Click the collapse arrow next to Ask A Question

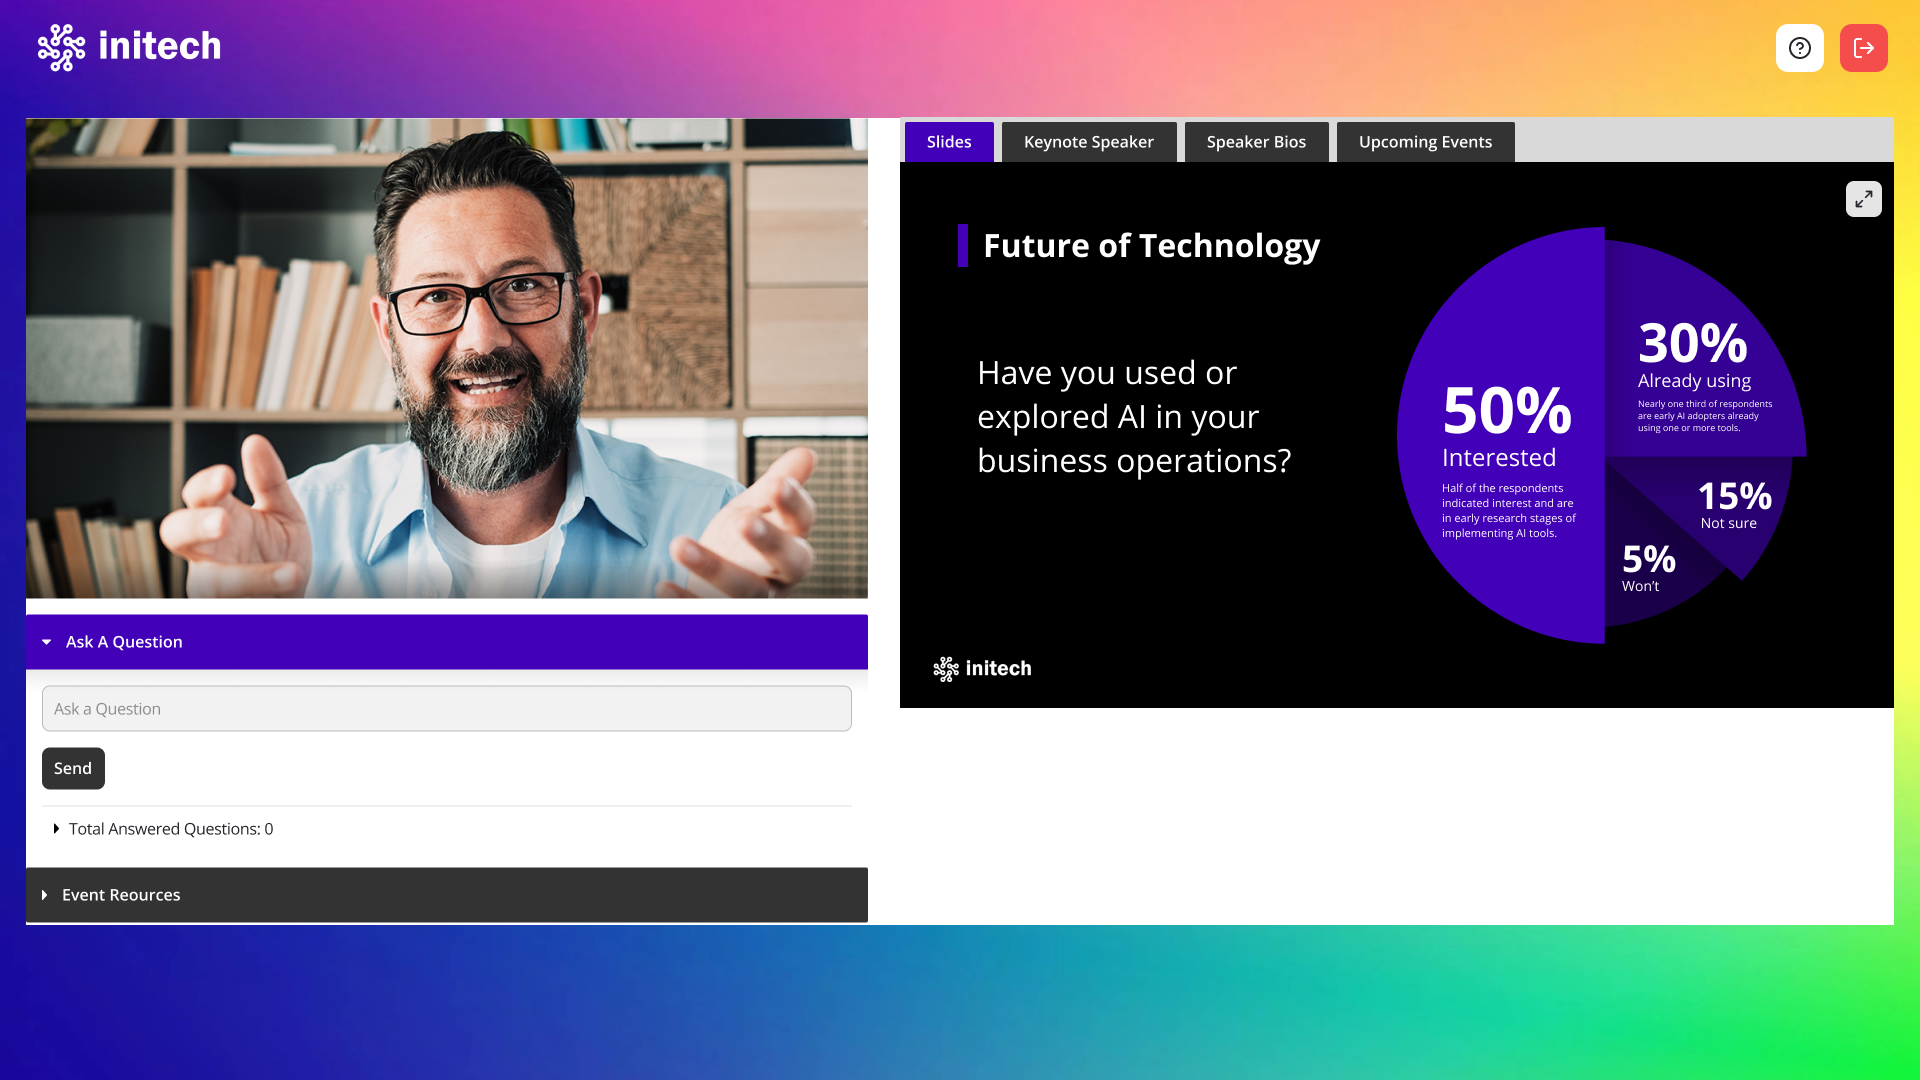[x=46, y=642]
